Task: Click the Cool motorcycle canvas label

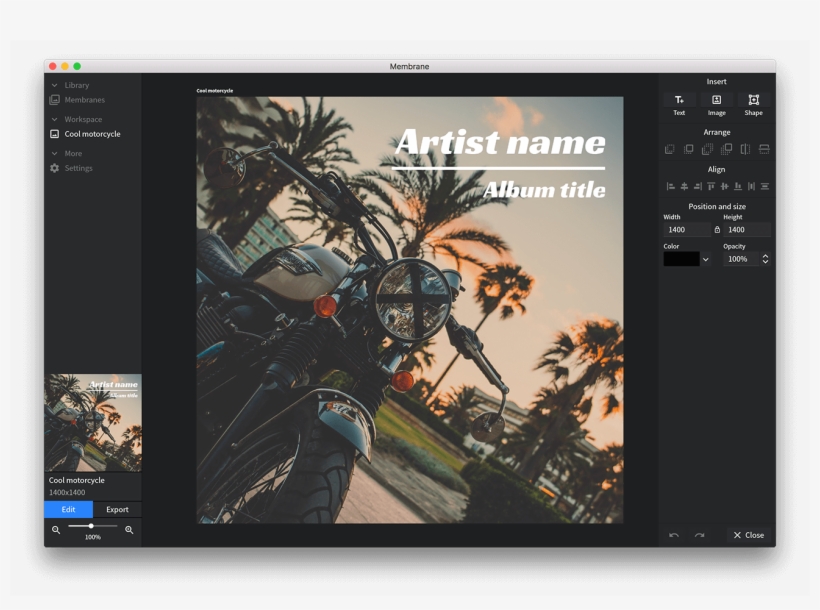Action: point(214,91)
